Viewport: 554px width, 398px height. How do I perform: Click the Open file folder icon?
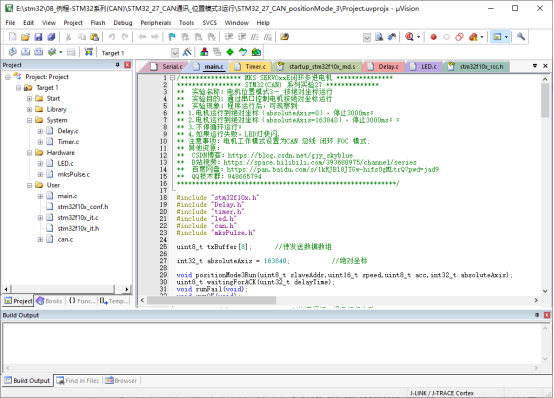pyautogui.click(x=25, y=37)
